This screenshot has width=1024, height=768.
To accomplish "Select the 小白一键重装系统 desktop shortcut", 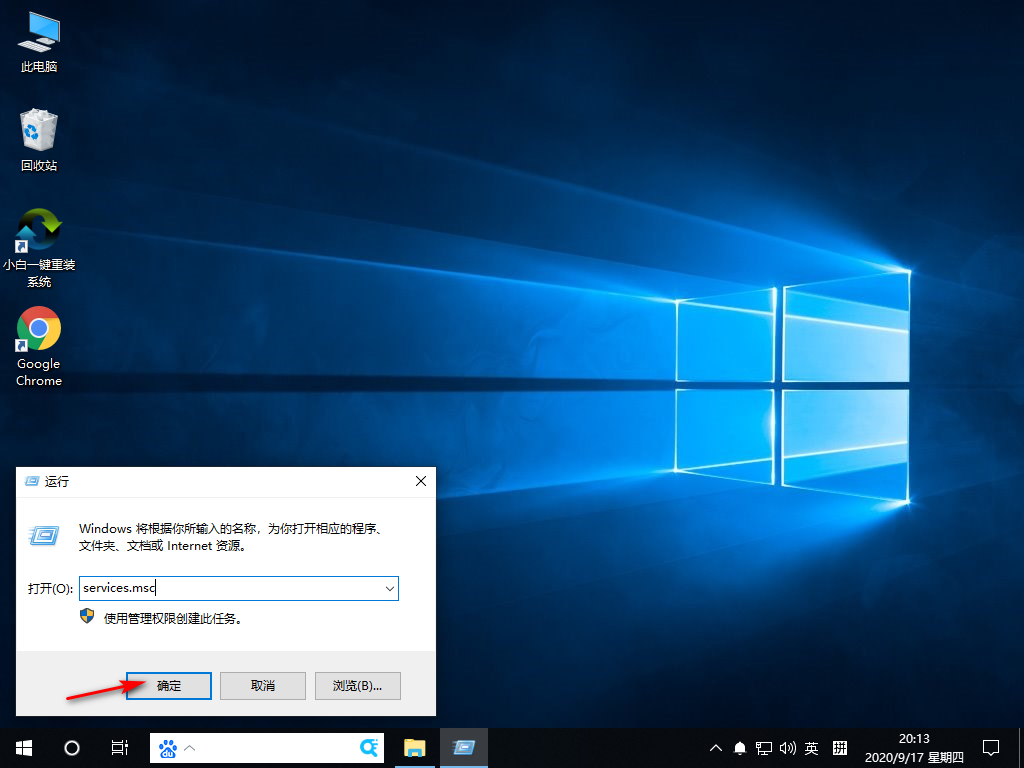I will pyautogui.click(x=39, y=246).
